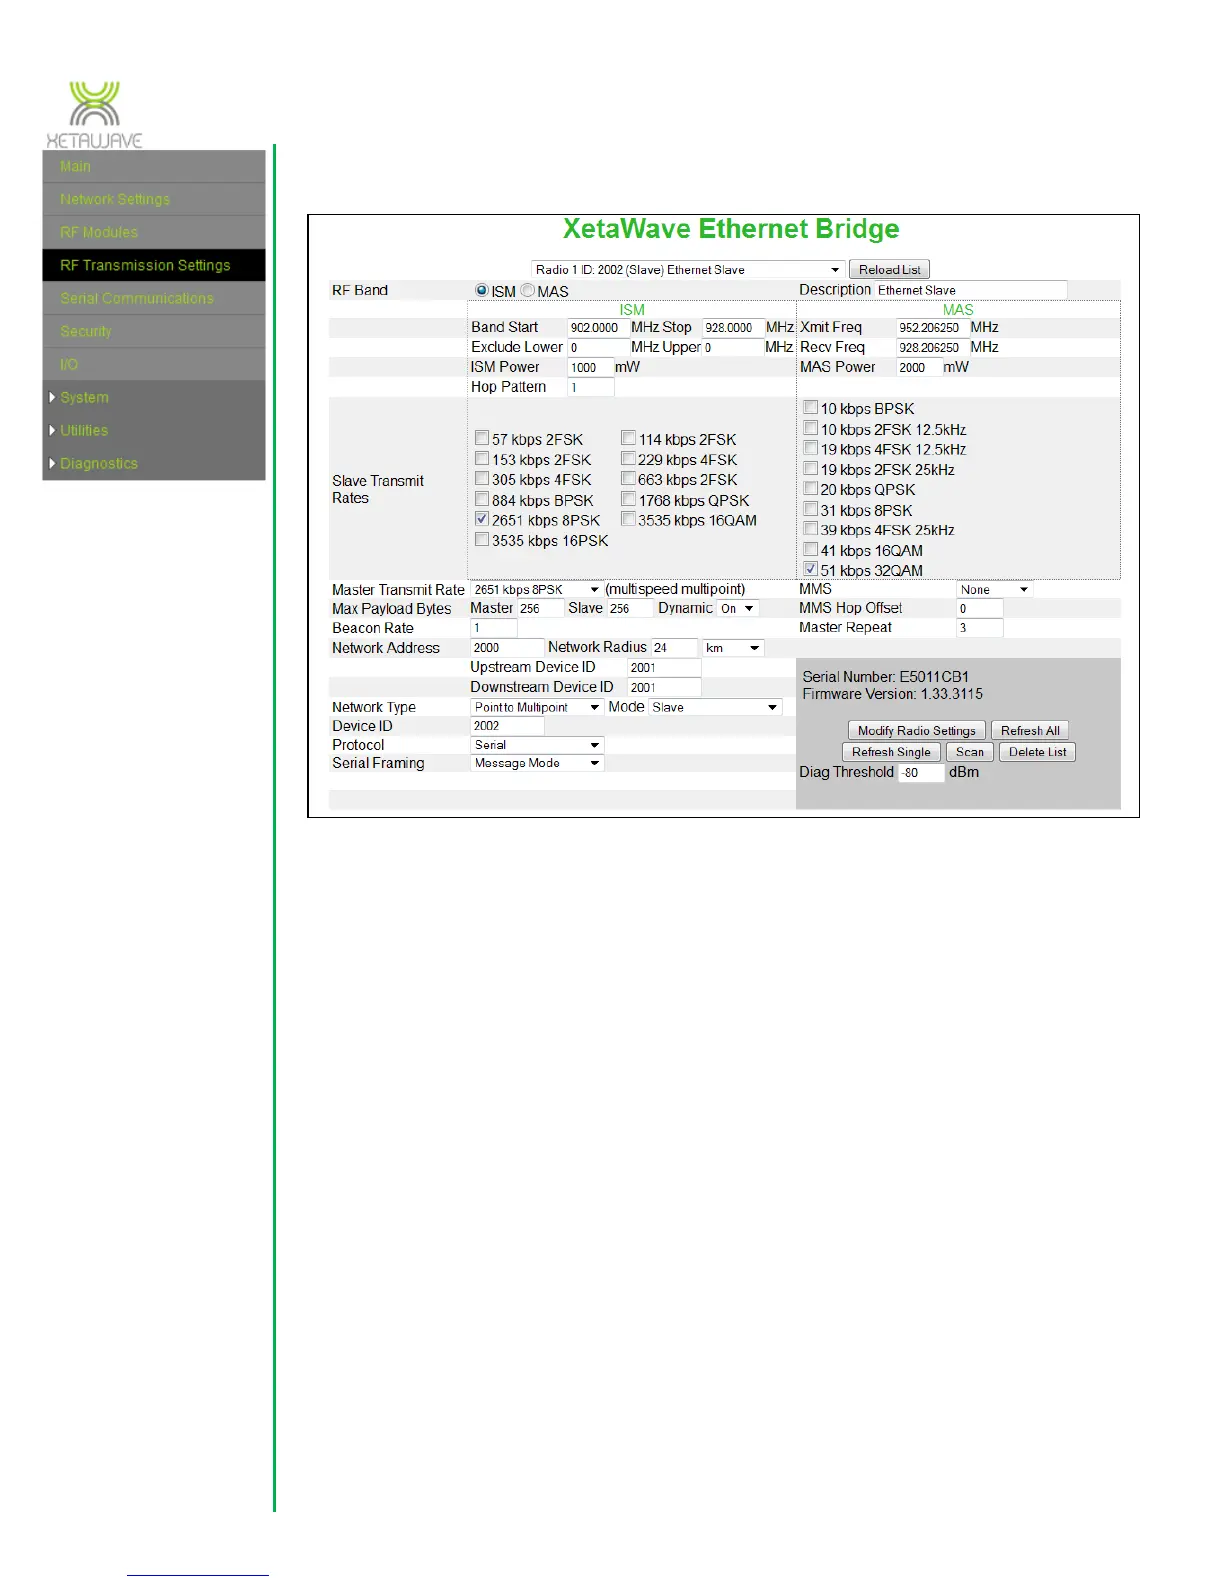Viewport: 1224px width, 1584px height.
Task: Tick the 41 kbps 16QAM checkbox
Action: point(811,549)
